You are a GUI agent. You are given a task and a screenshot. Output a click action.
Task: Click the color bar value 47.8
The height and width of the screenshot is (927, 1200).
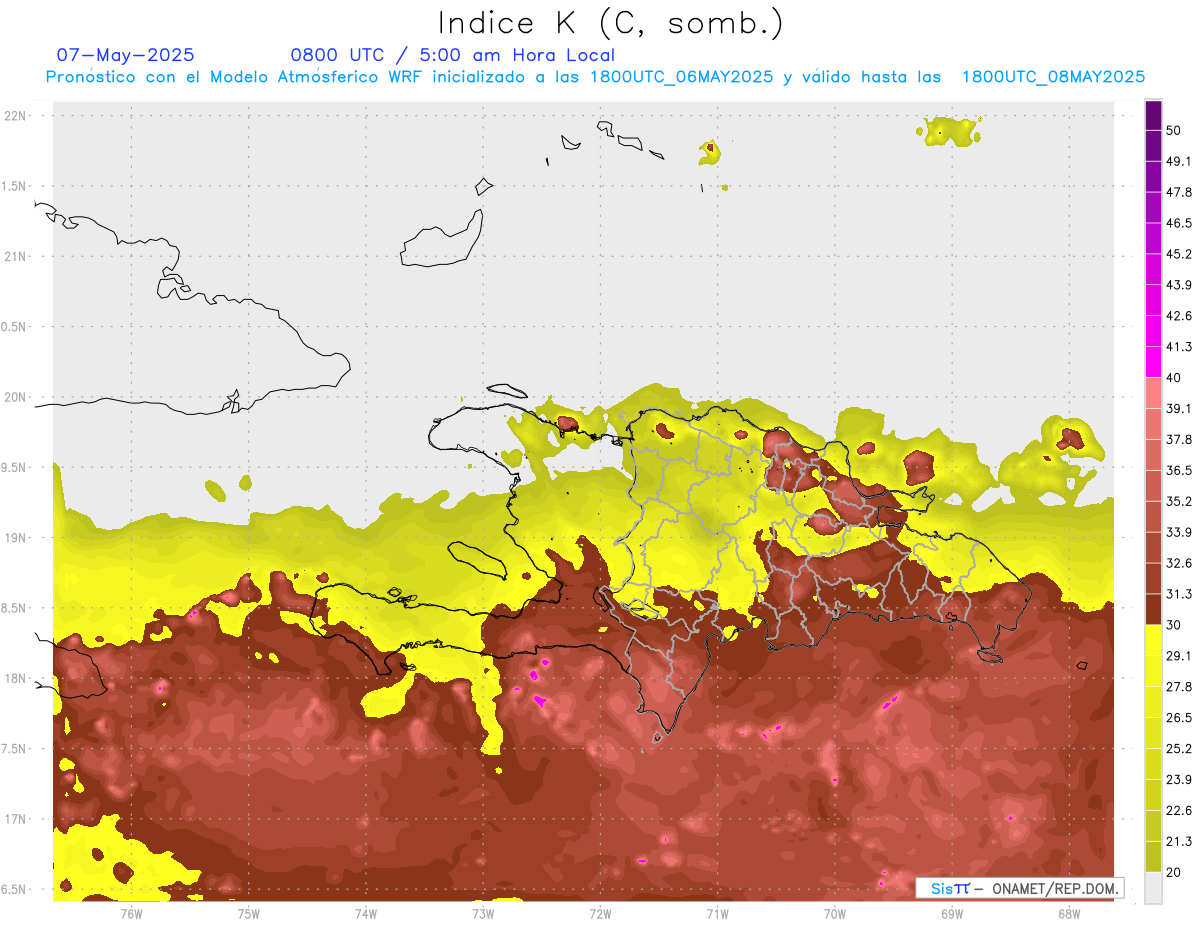click(1179, 192)
